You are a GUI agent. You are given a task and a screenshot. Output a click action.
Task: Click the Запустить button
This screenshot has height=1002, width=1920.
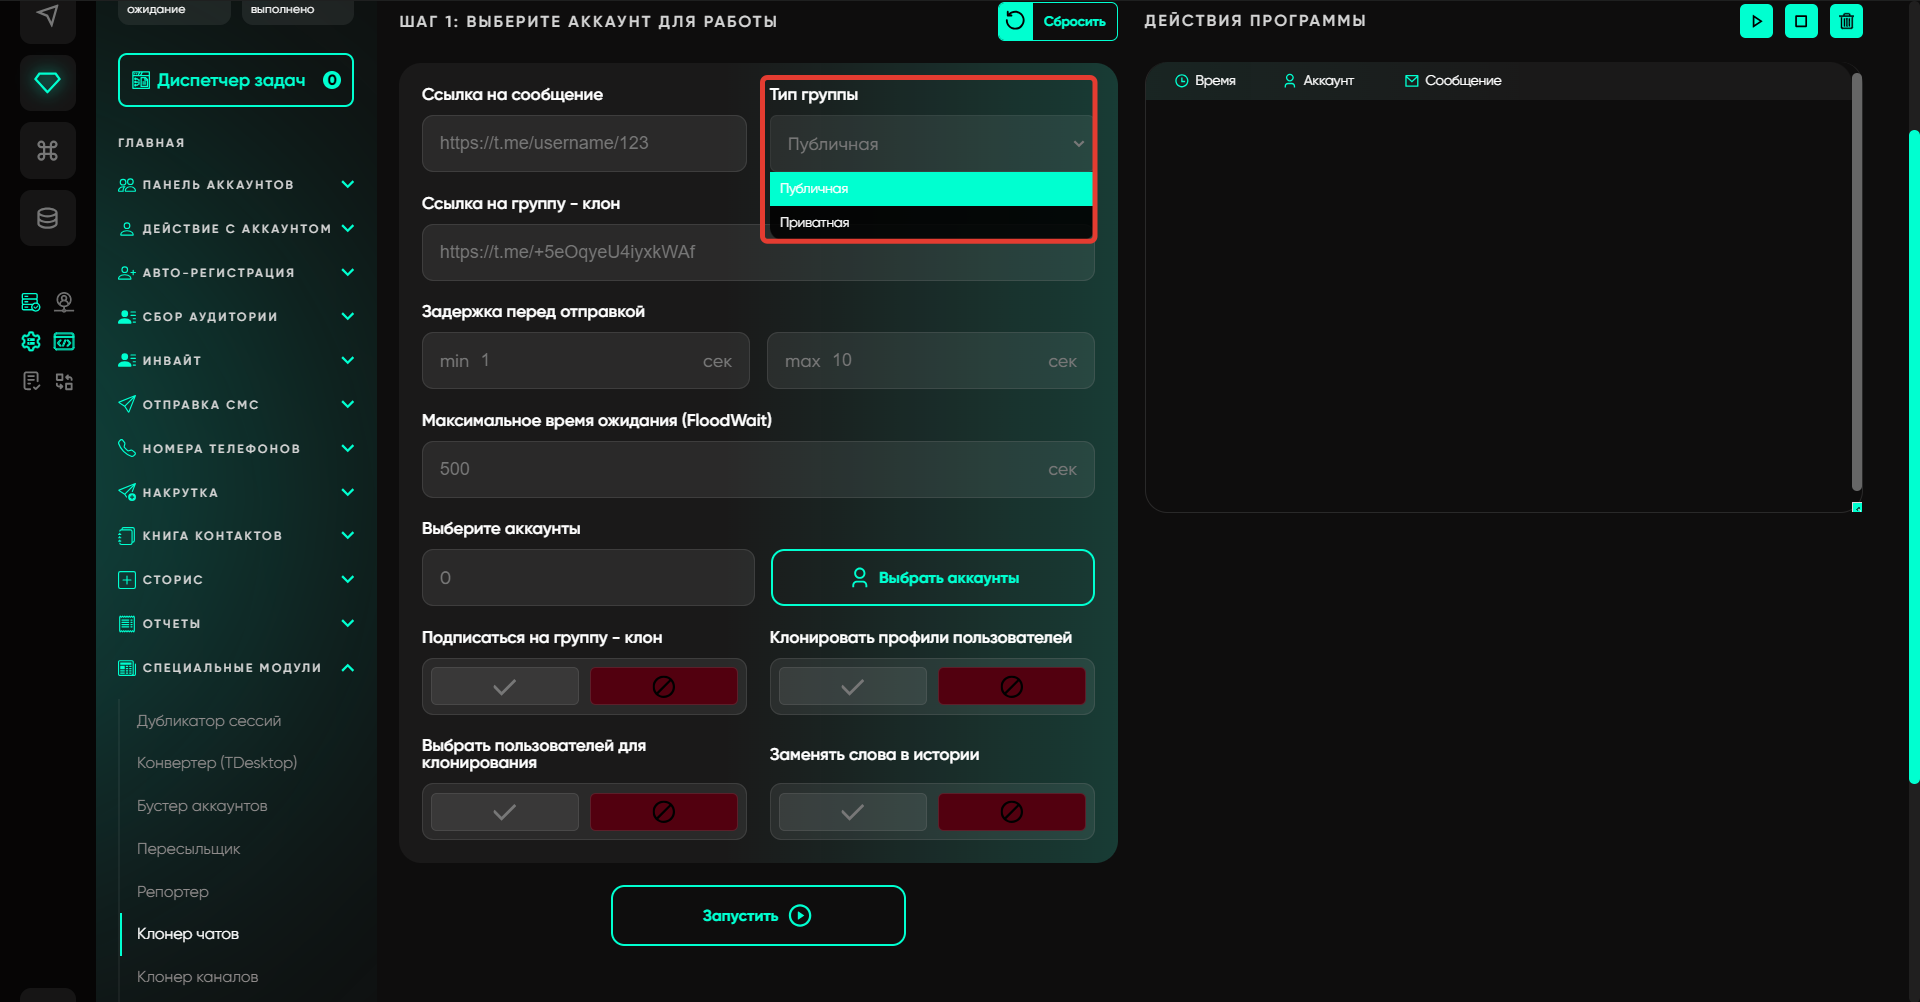pos(758,915)
